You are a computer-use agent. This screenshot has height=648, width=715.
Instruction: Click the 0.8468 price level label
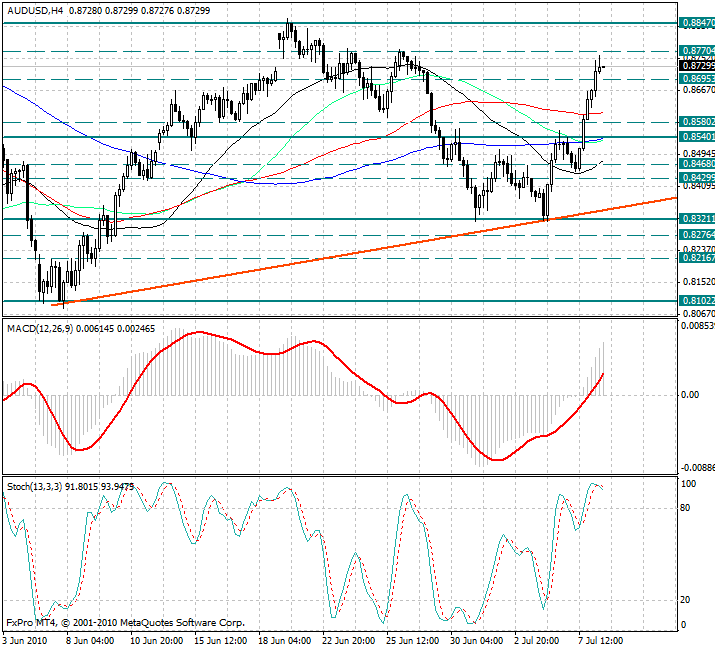click(697, 164)
